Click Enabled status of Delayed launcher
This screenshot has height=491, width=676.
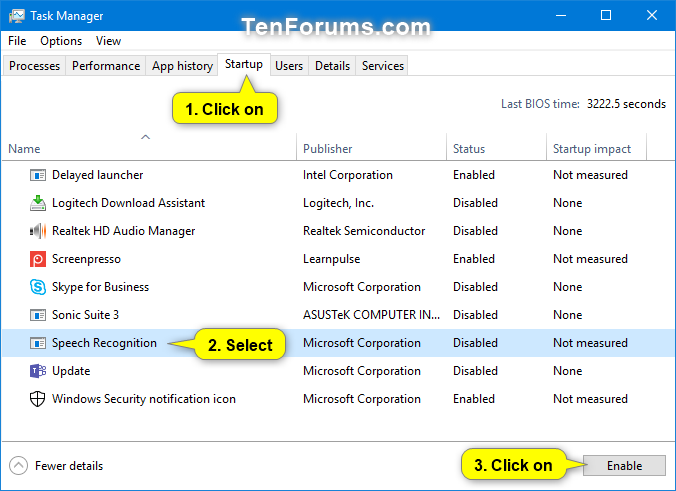(x=474, y=175)
